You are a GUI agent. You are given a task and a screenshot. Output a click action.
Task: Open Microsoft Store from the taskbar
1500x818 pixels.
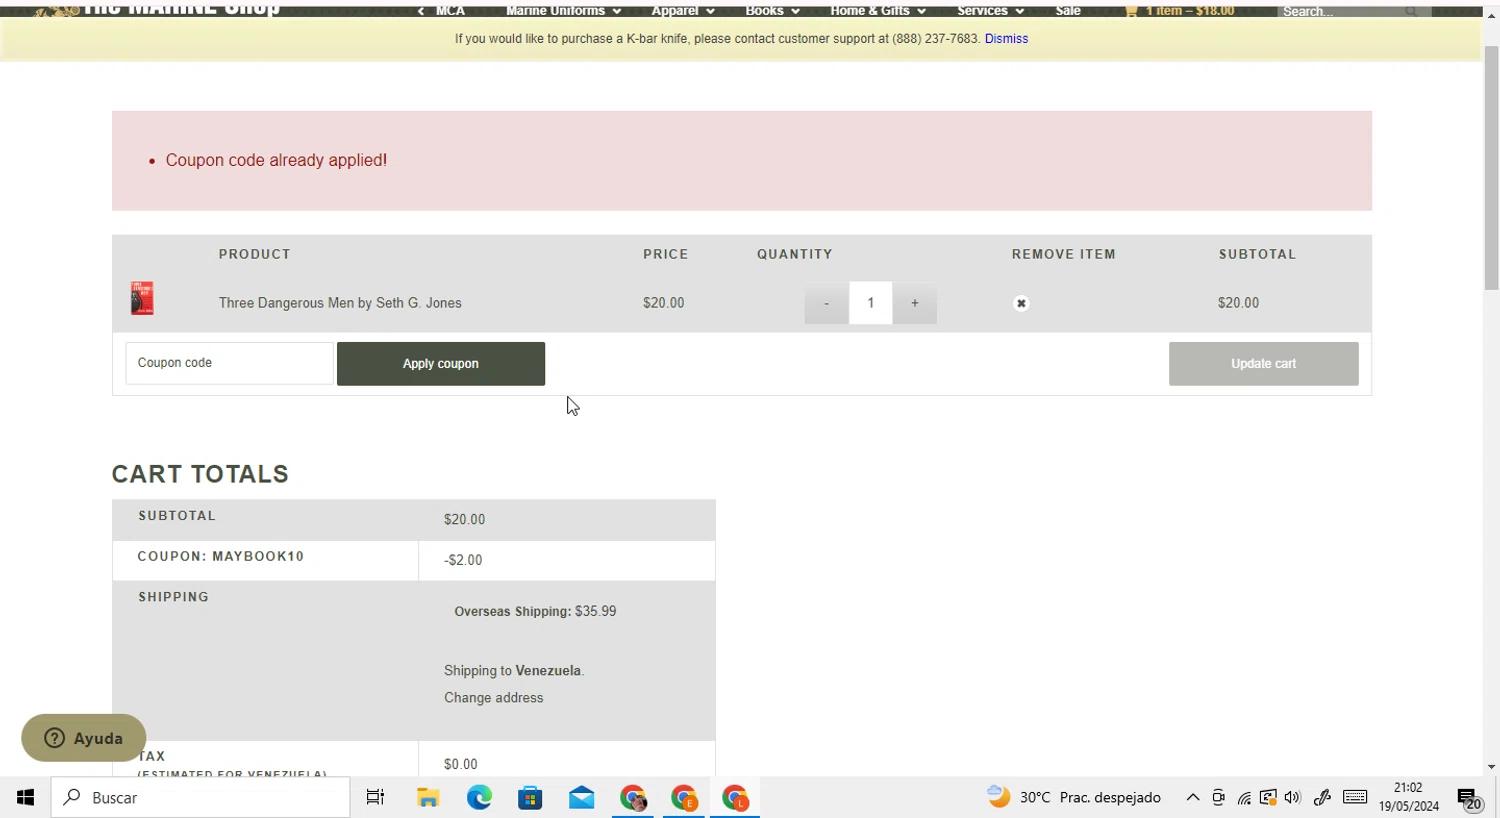[530, 798]
